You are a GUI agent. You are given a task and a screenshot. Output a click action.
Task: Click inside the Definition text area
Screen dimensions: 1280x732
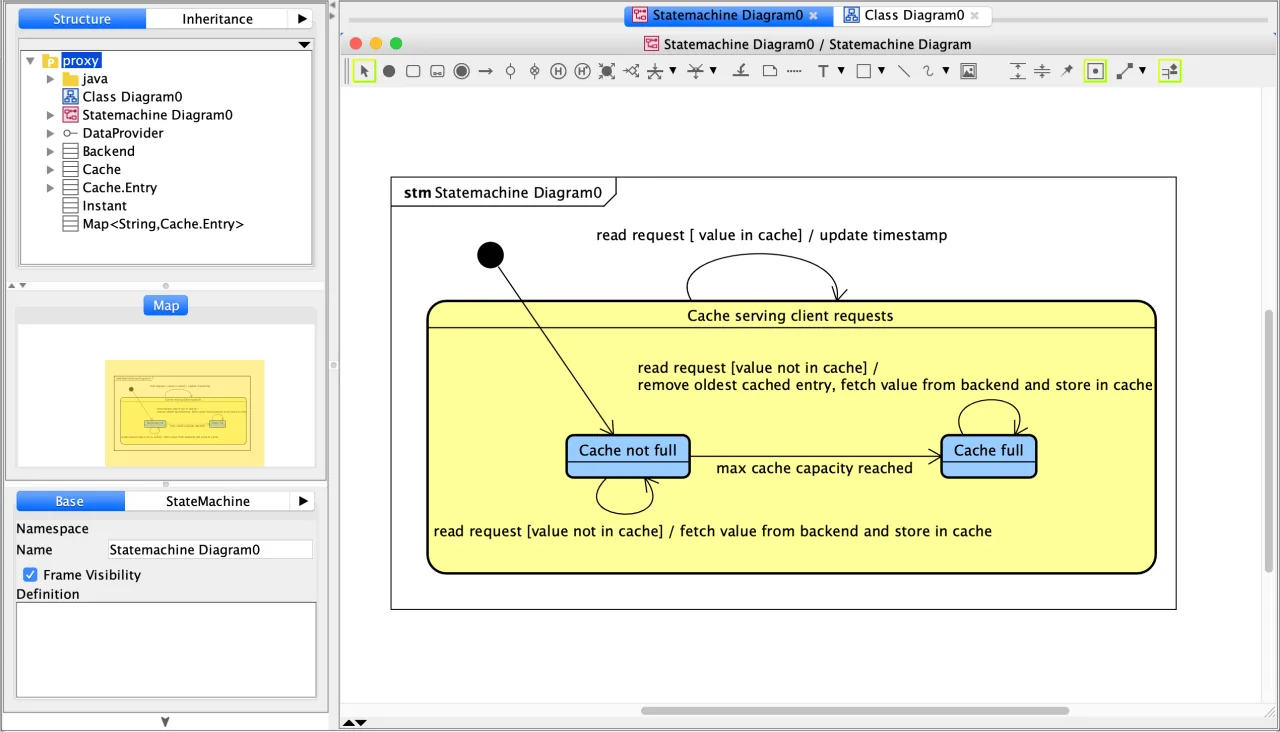click(166, 650)
